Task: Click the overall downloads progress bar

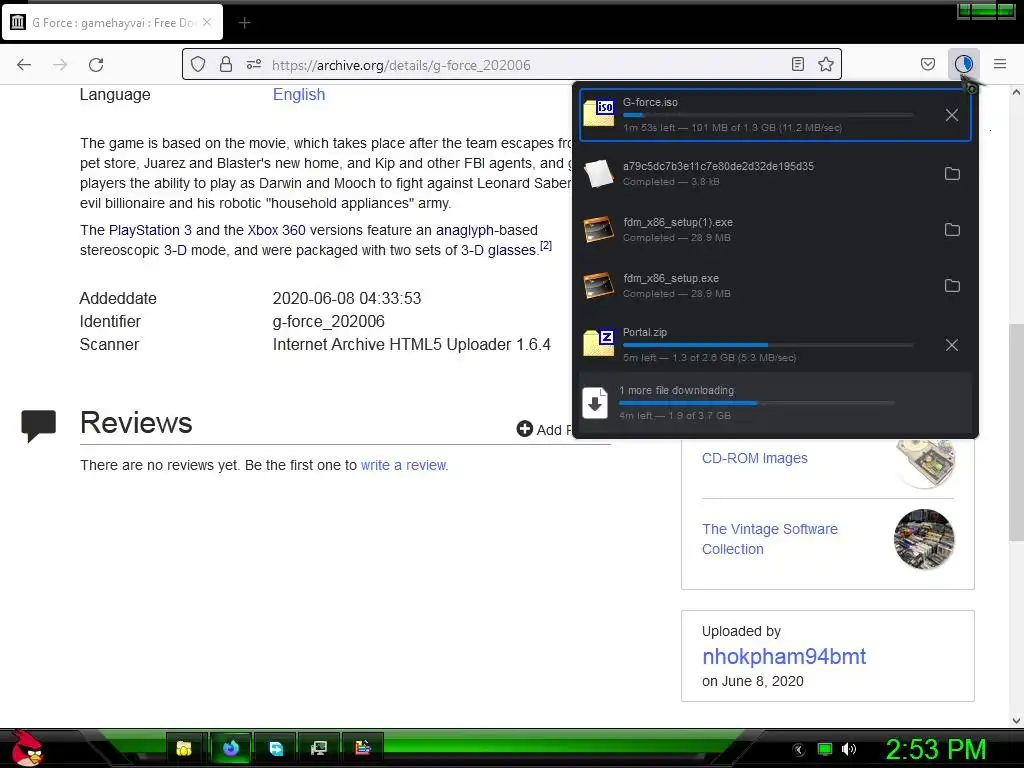Action: pyautogui.click(x=756, y=403)
